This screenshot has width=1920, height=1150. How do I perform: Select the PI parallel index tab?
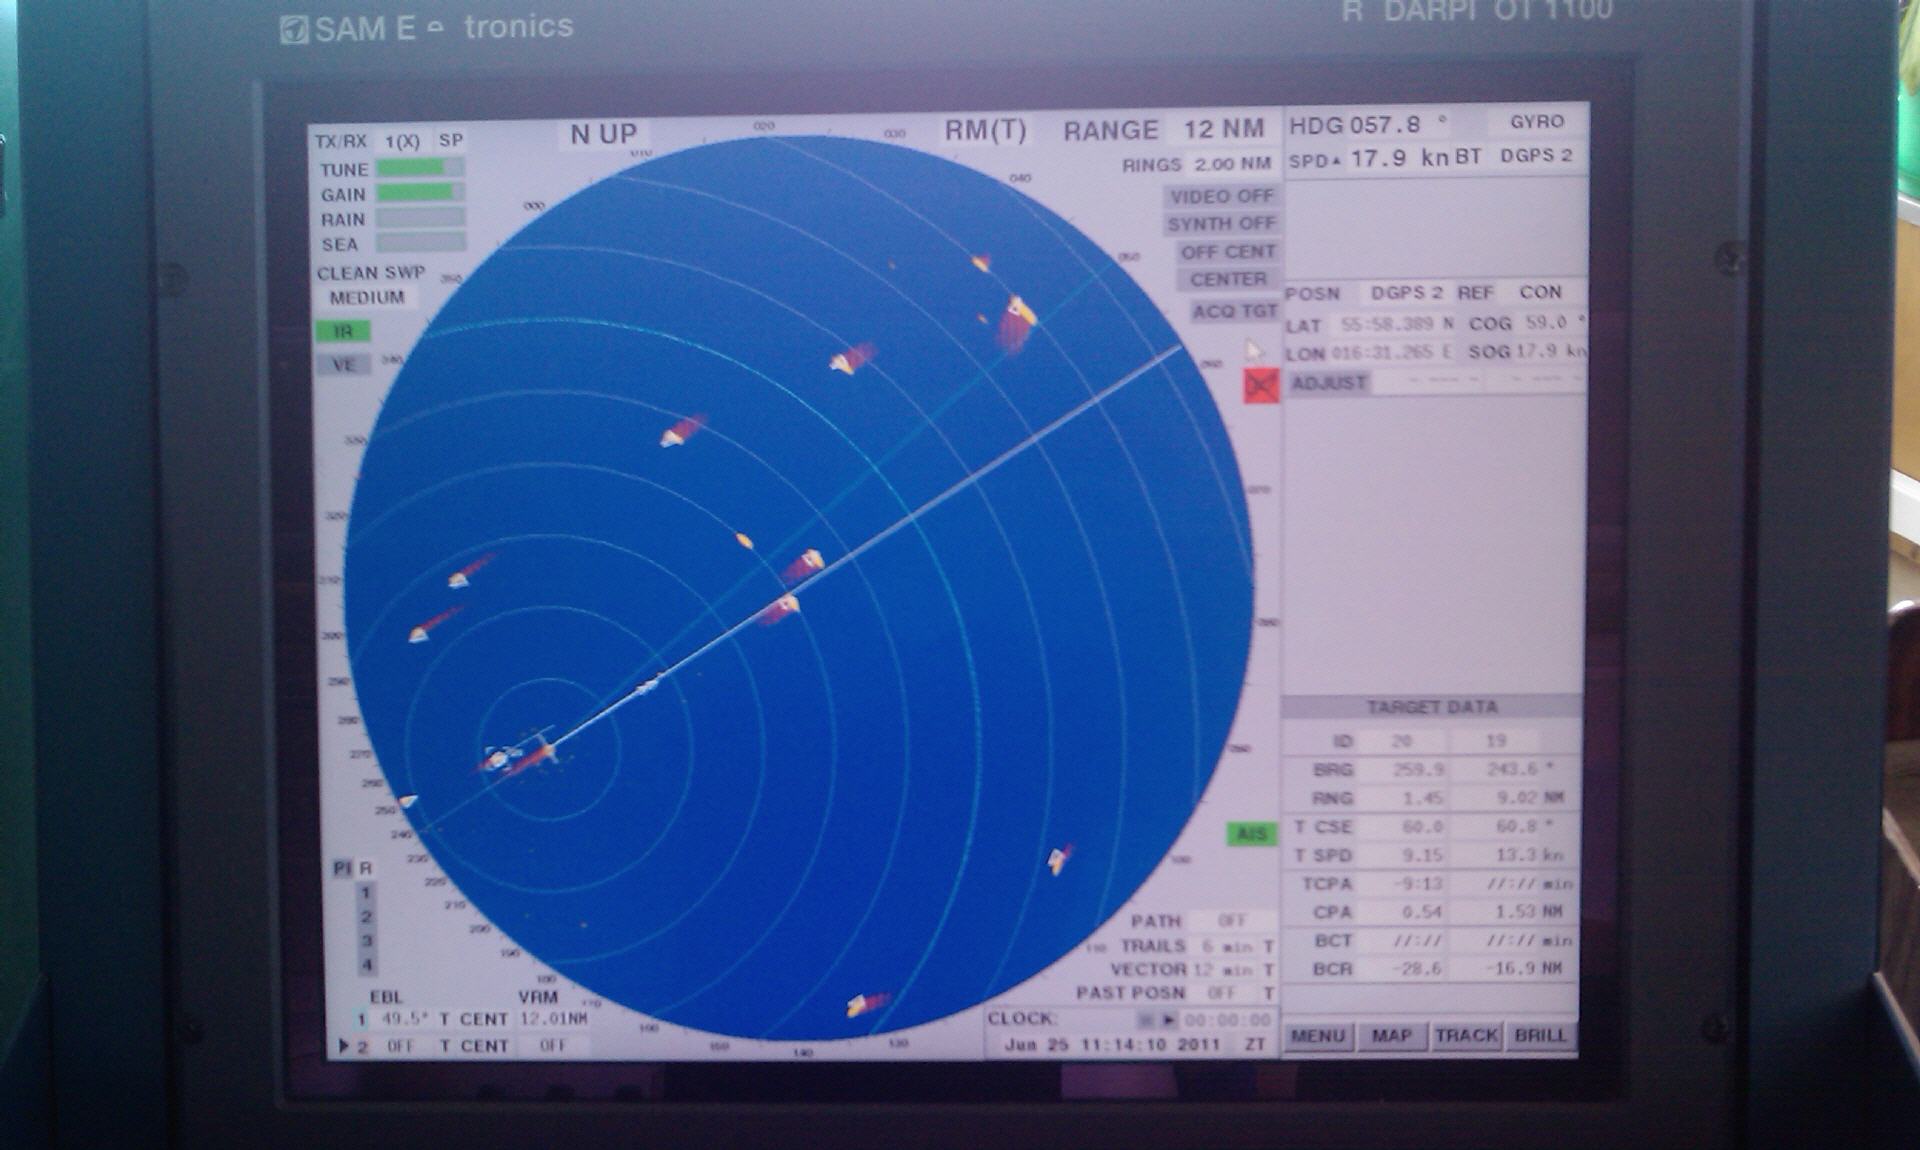(x=341, y=868)
